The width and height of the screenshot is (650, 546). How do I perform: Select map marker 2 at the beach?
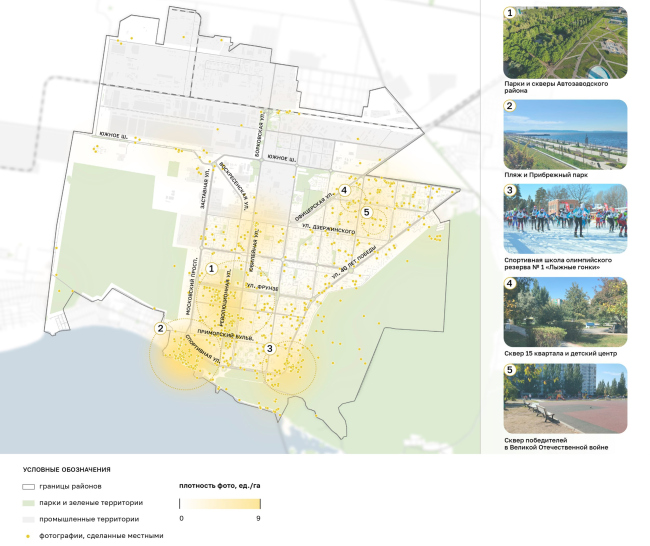coord(159,327)
